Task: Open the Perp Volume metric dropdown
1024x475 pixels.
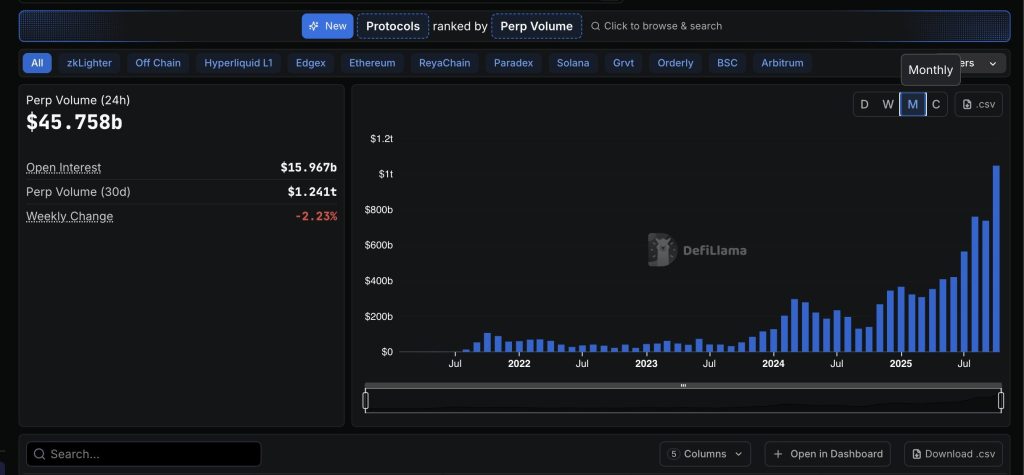Action: 537,26
